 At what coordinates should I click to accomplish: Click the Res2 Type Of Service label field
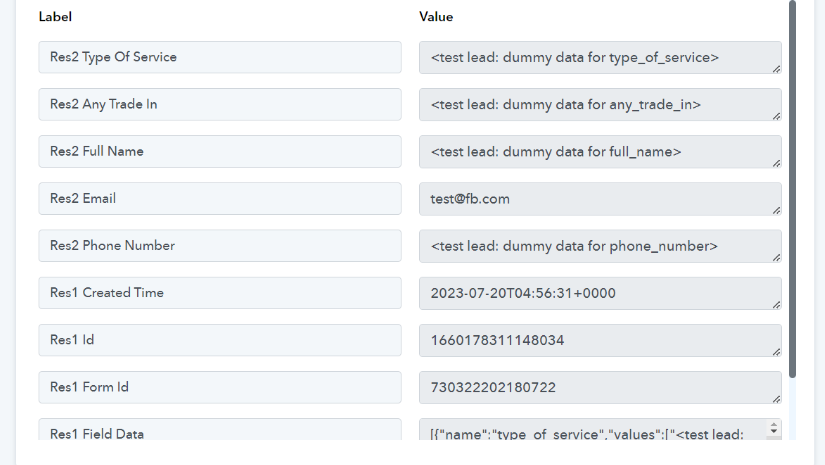pos(220,57)
